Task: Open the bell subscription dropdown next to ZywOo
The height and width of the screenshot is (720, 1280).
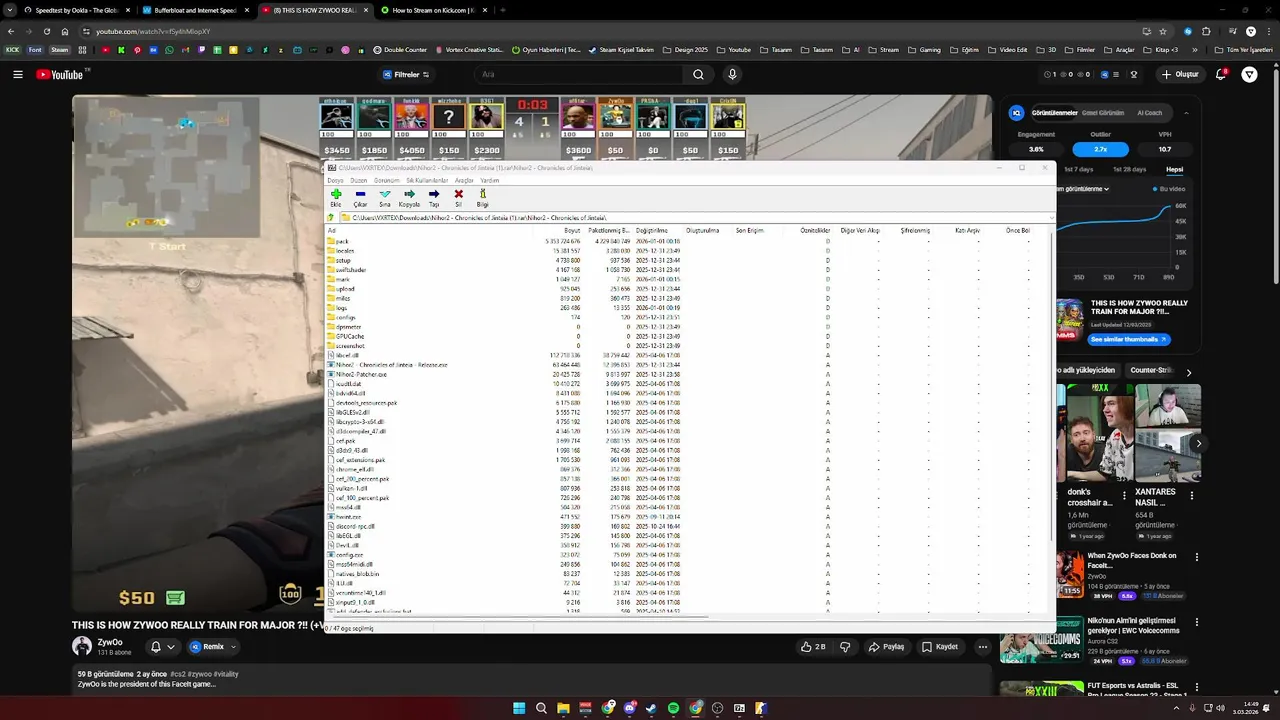Action: click(162, 647)
